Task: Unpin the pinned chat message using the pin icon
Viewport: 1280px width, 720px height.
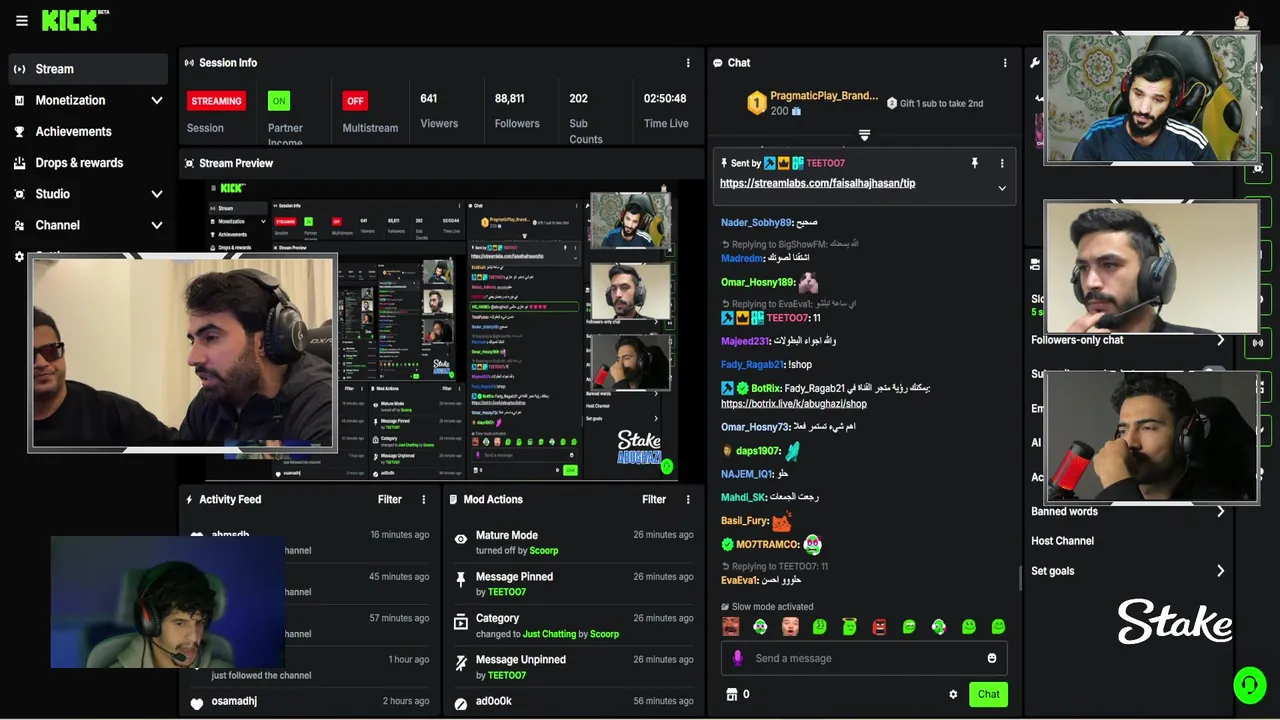Action: pyautogui.click(x=975, y=163)
